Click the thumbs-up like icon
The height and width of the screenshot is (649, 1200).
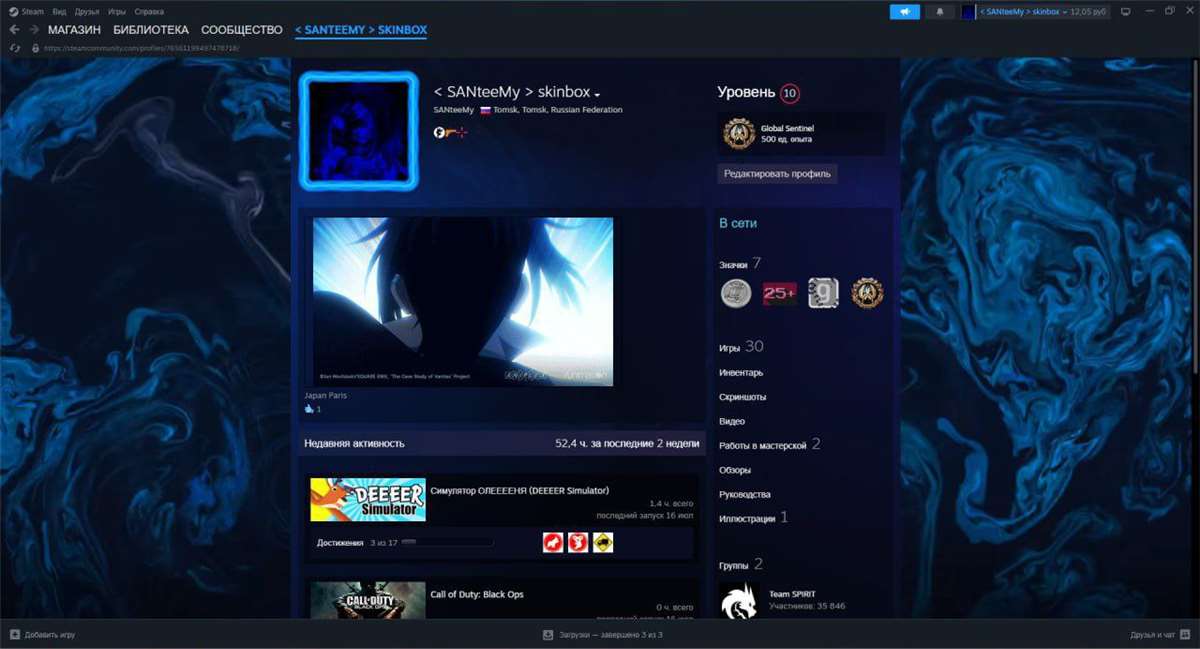click(x=309, y=409)
